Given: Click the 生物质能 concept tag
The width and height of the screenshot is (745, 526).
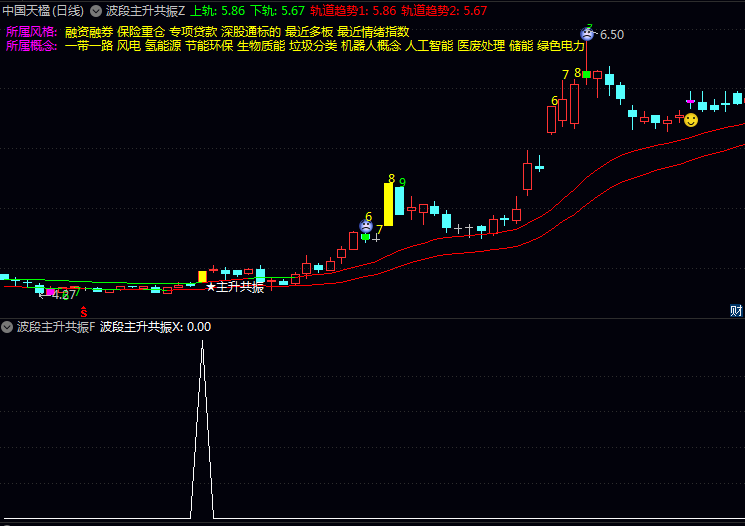Looking at the screenshot, I should pos(261,46).
